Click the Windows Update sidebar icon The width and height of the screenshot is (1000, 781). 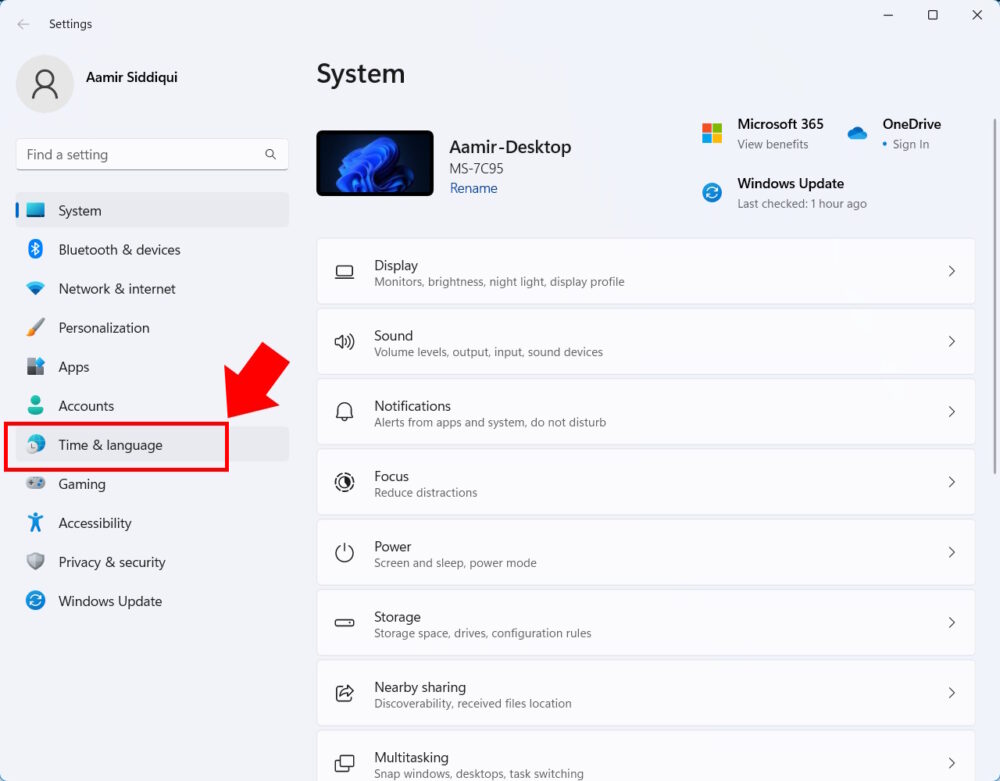tap(36, 601)
